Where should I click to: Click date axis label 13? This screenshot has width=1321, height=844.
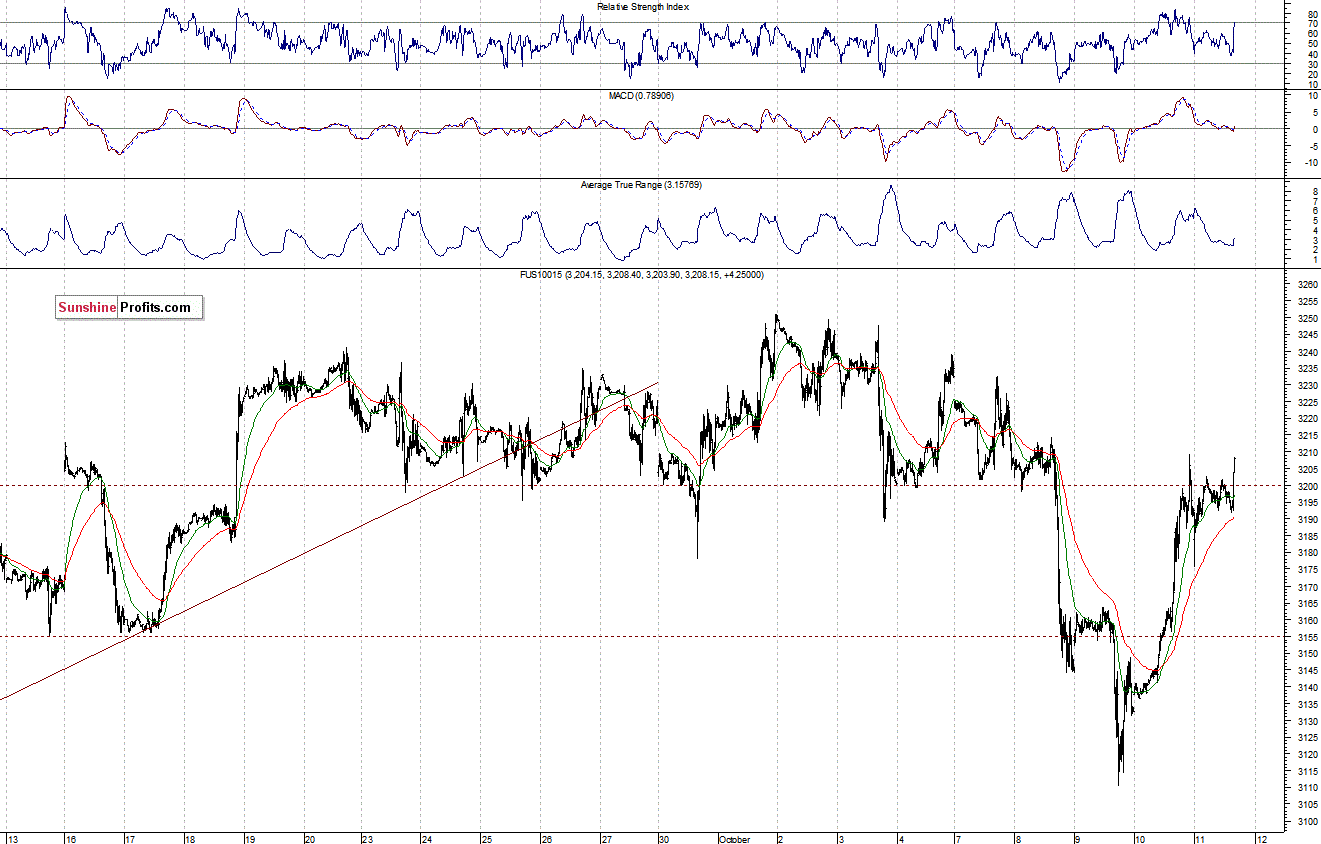point(12,839)
